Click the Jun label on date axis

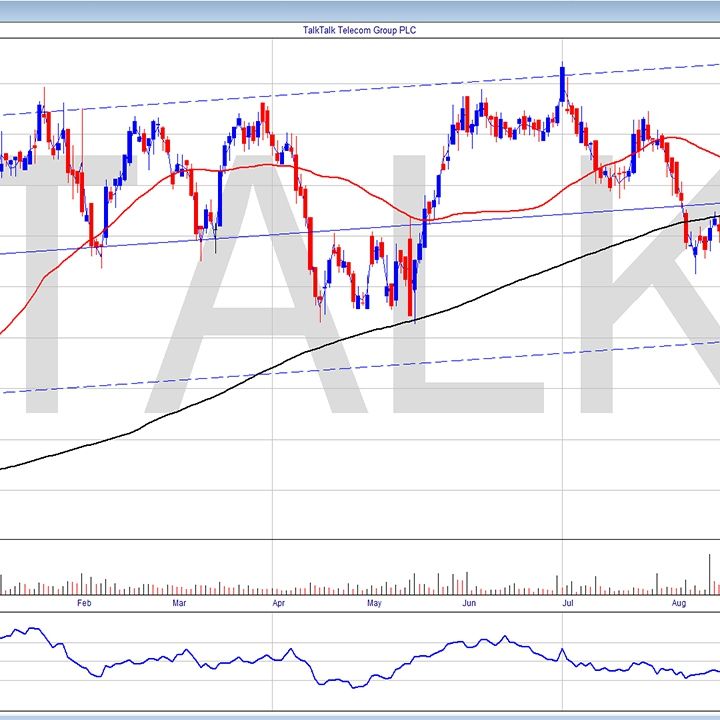pyautogui.click(x=469, y=603)
